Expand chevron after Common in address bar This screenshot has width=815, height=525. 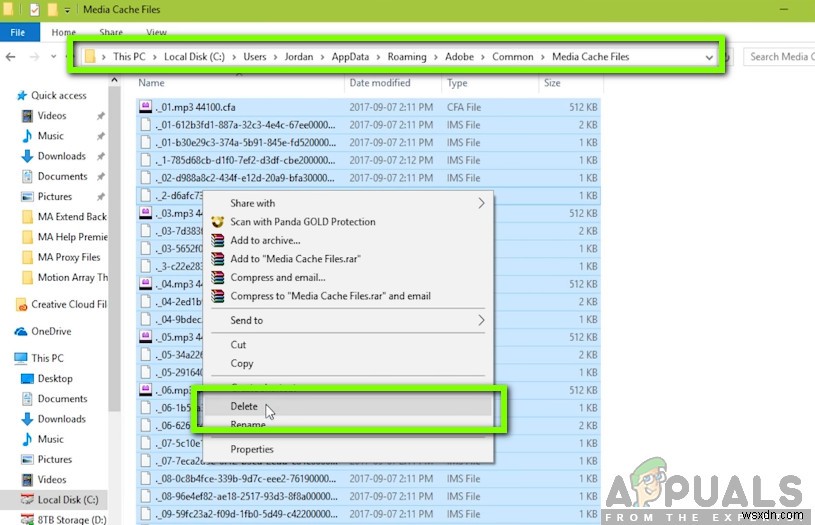[543, 57]
